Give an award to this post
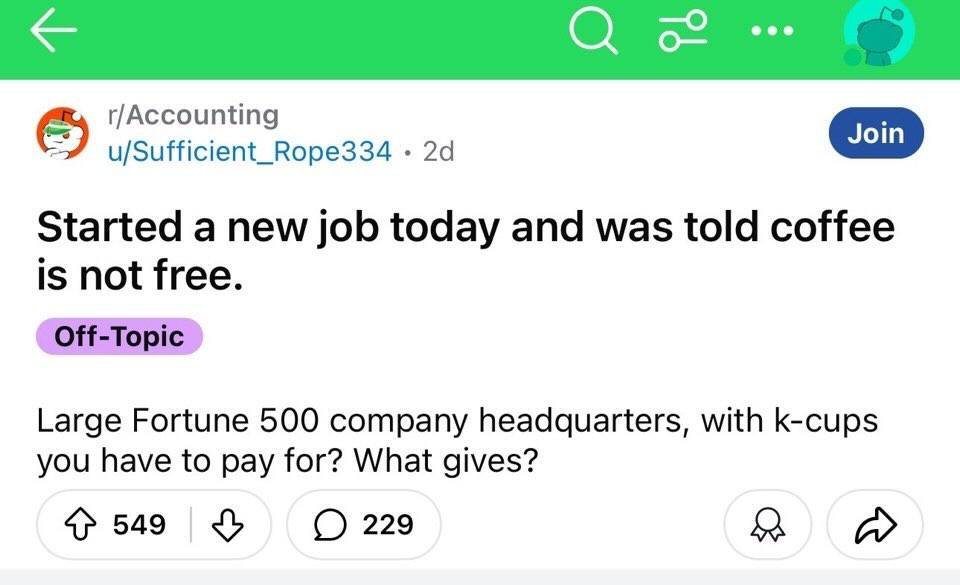Image resolution: width=960 pixels, height=585 pixels. point(765,524)
